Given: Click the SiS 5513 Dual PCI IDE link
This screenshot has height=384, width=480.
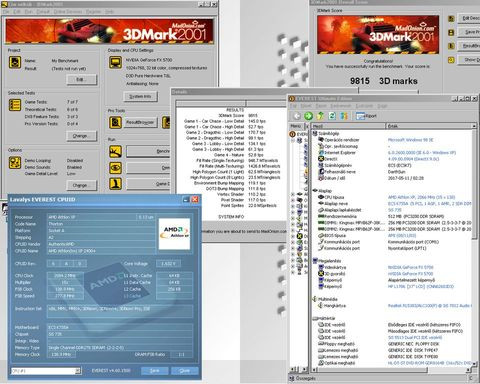Looking at the screenshot, I should pyautogui.click(x=415, y=337).
